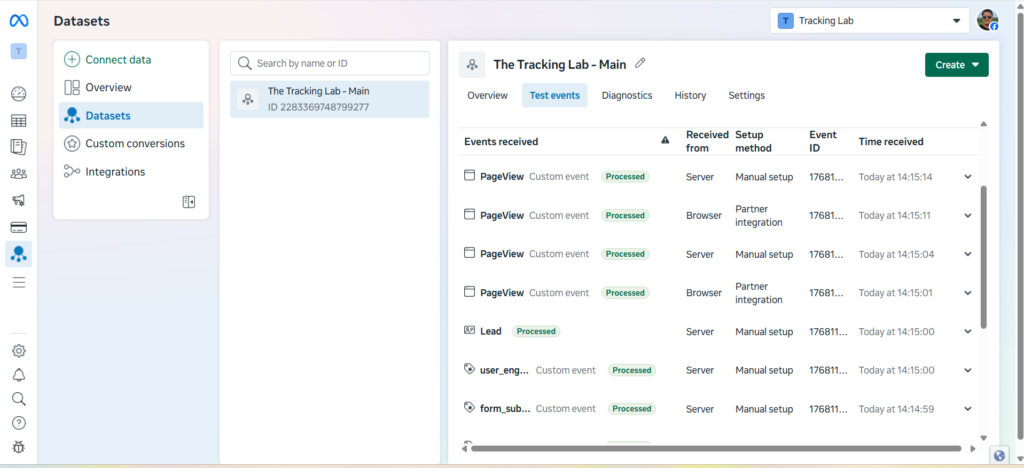The image size is (1024, 468).
Task: Open the table grid icon in sidebar
Action: [18, 121]
